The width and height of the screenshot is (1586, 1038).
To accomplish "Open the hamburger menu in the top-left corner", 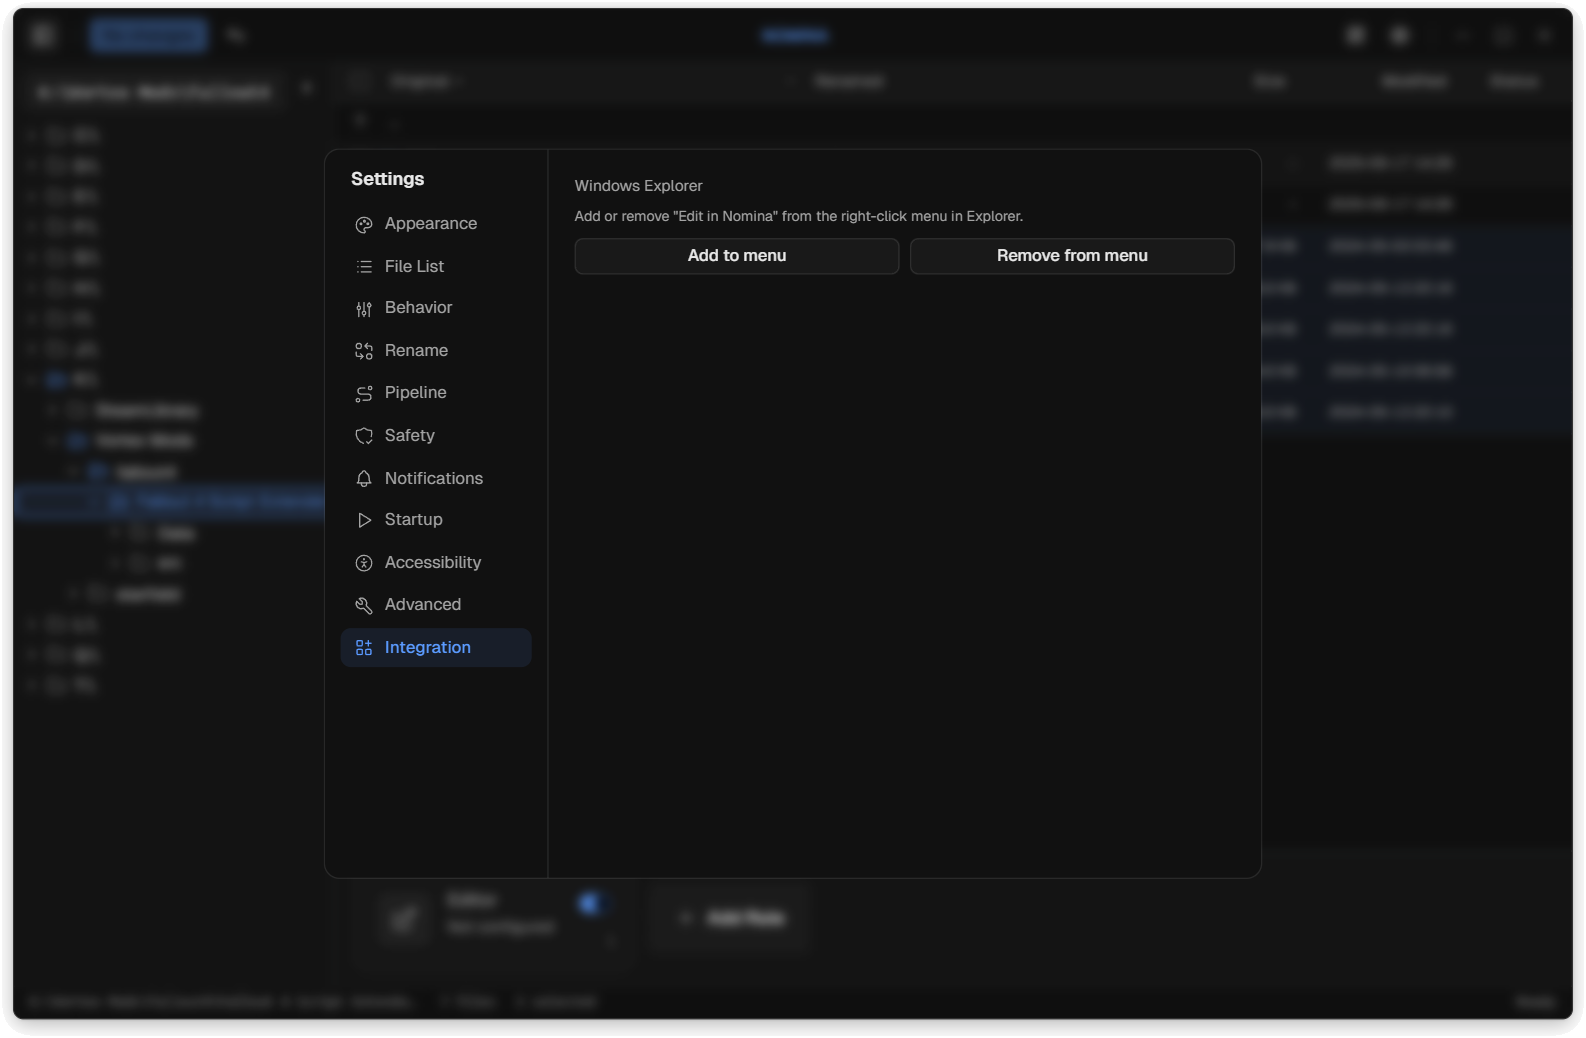I will [x=42, y=35].
